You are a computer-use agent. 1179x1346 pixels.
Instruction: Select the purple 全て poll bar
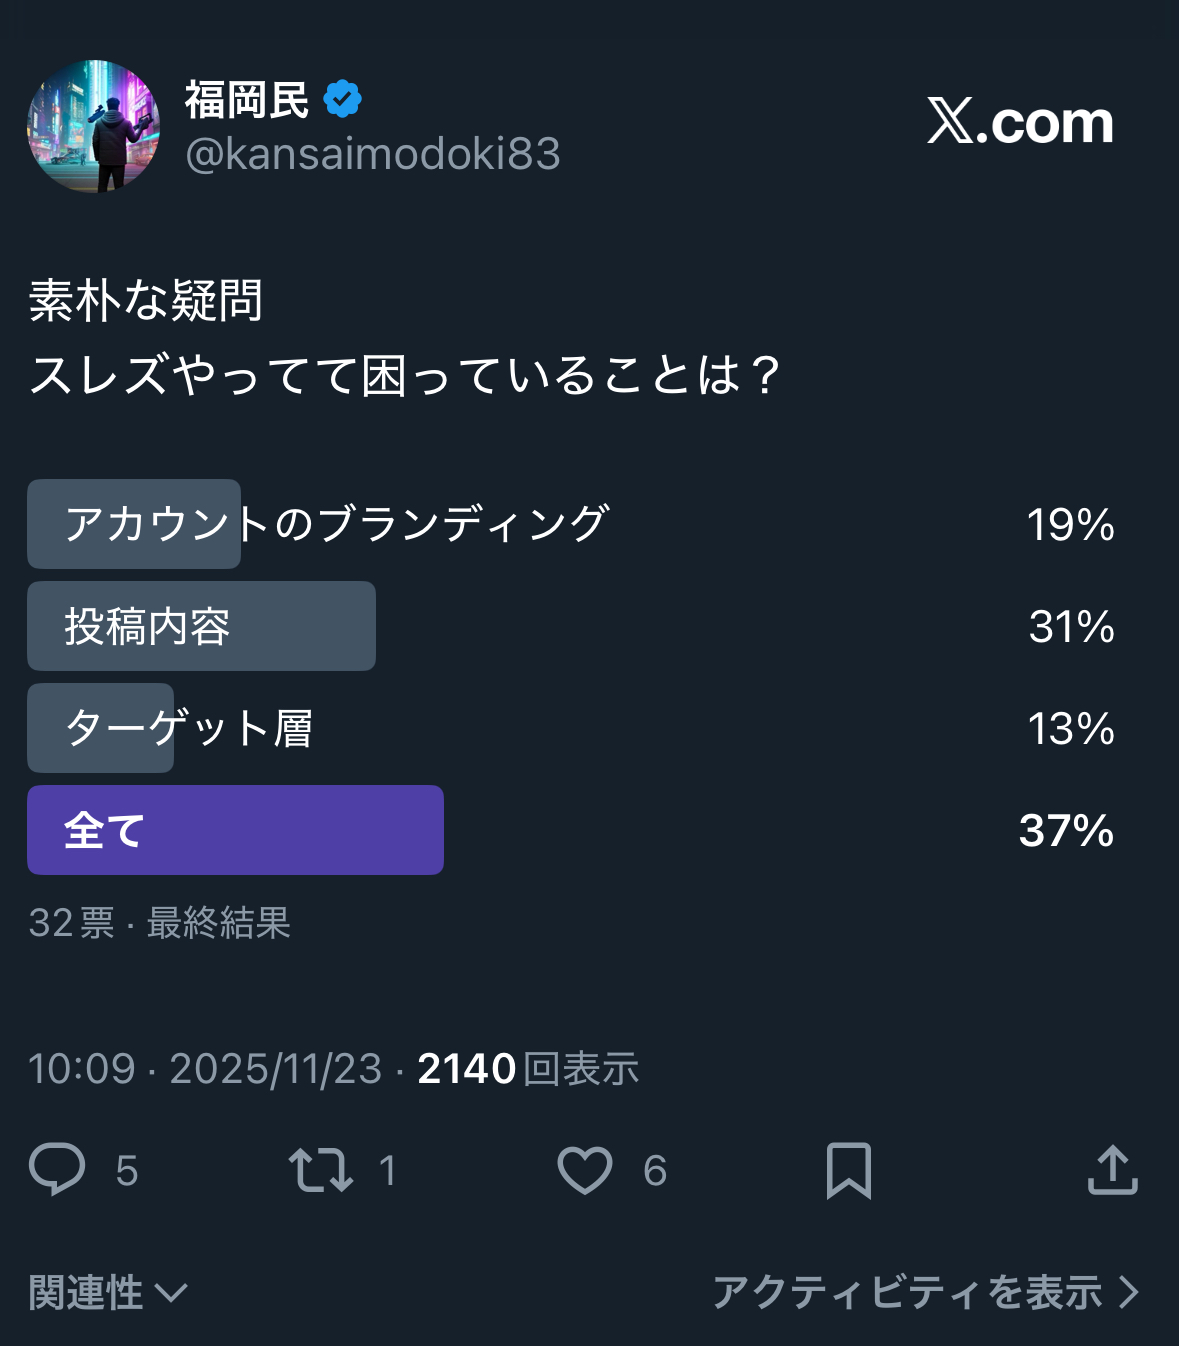(x=235, y=830)
